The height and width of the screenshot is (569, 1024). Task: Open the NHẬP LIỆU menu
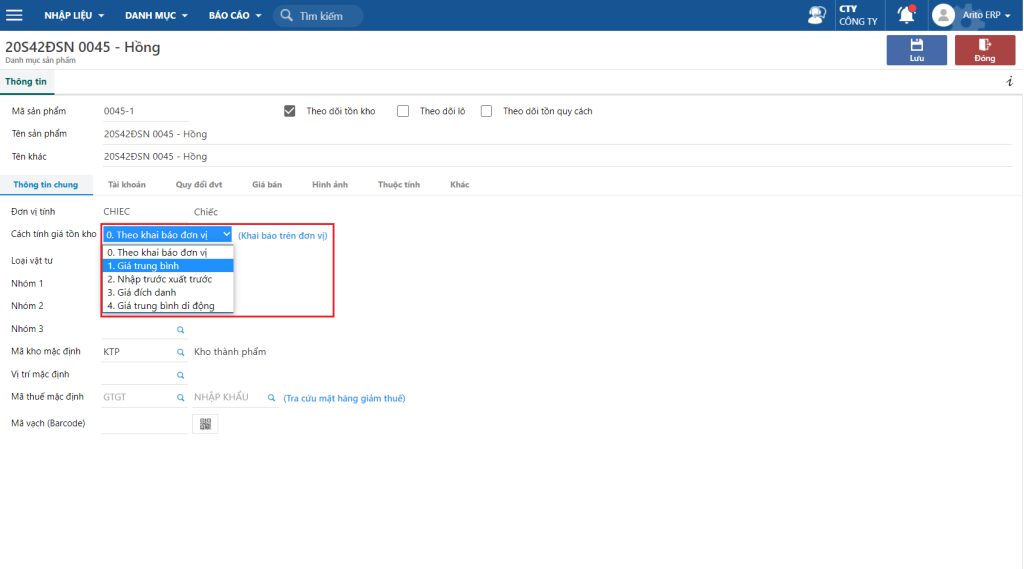(74, 15)
